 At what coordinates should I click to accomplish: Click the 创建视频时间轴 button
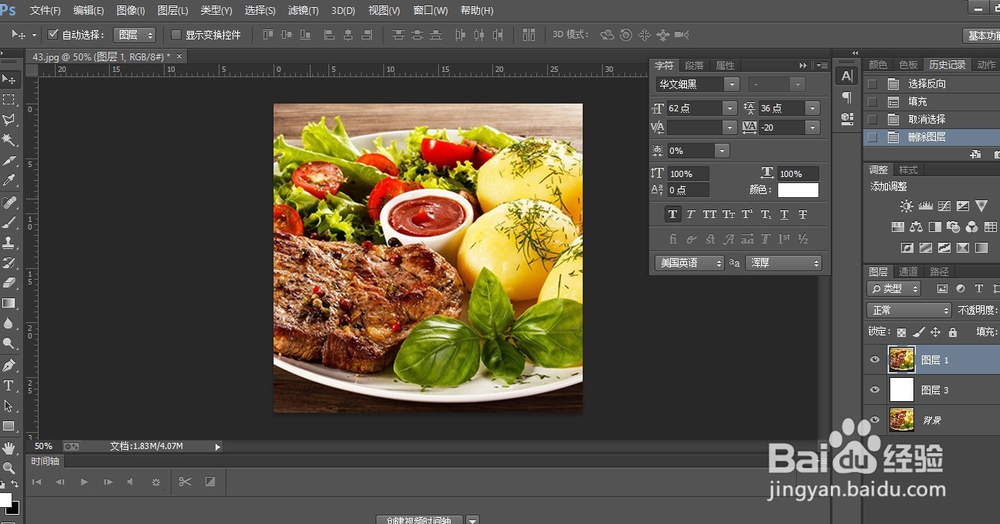pos(419,520)
